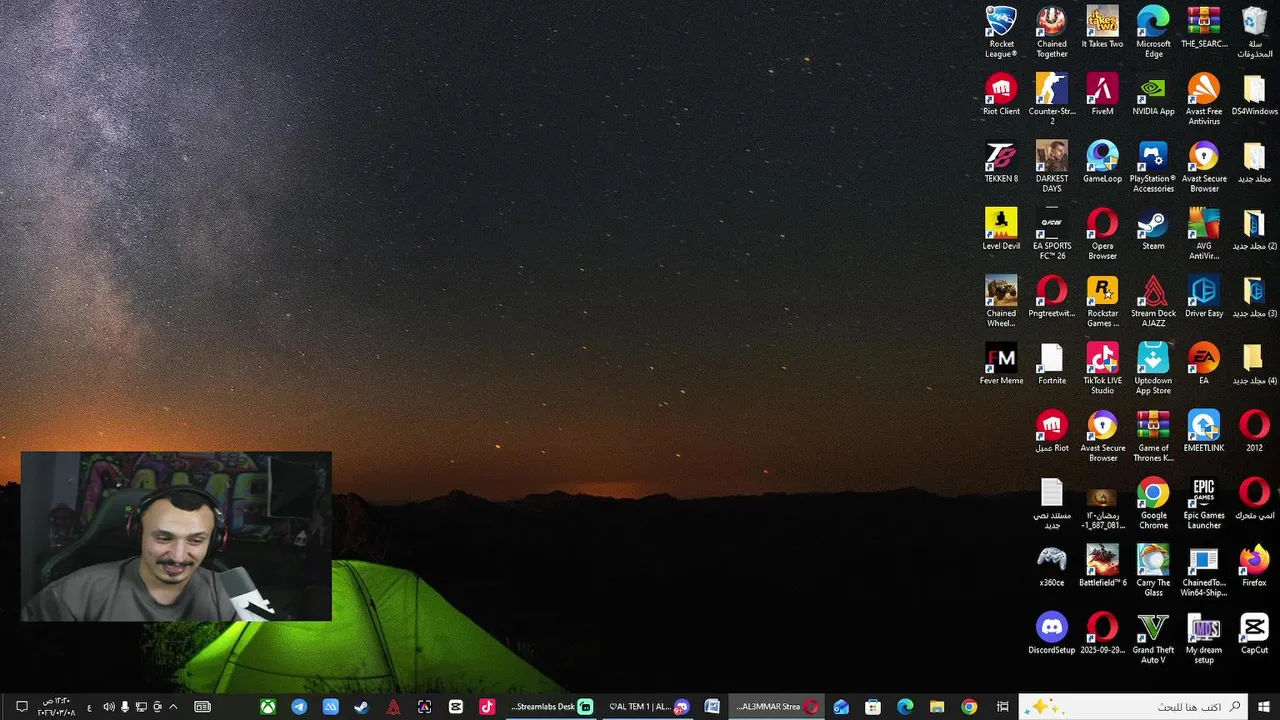Screen dimensions: 1280x720
Task: Launch the Riot Client shortcut
Action: tap(1001, 94)
